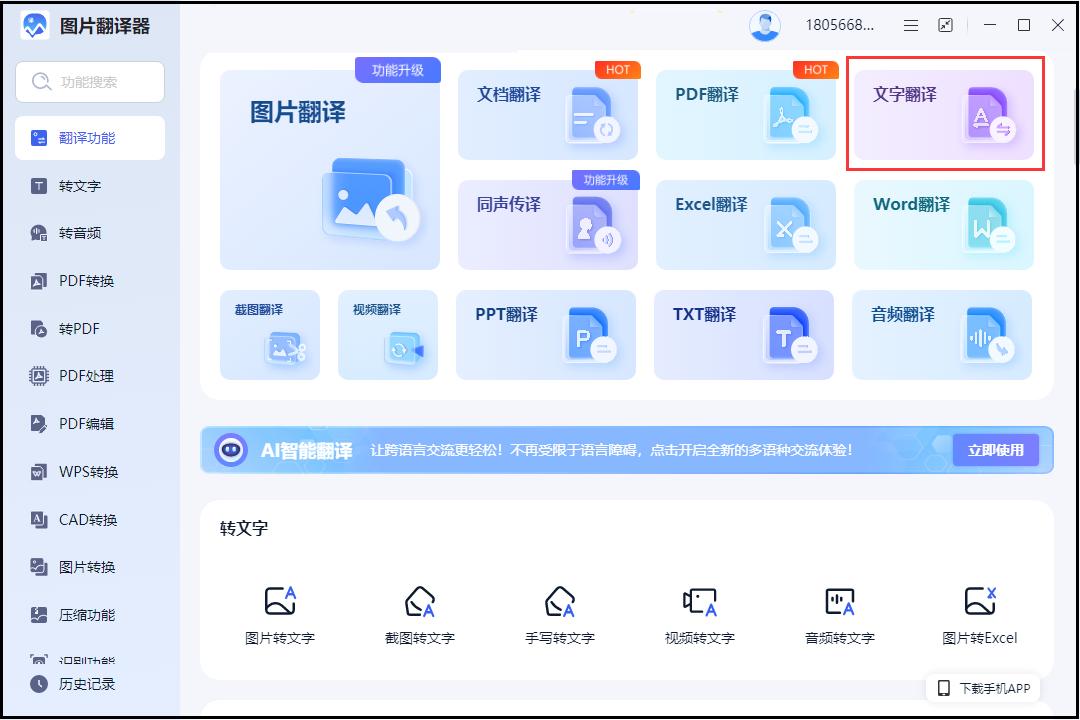The image size is (1080, 720).
Task: Open the 文字翻译 highlighted card
Action: [x=941, y=113]
